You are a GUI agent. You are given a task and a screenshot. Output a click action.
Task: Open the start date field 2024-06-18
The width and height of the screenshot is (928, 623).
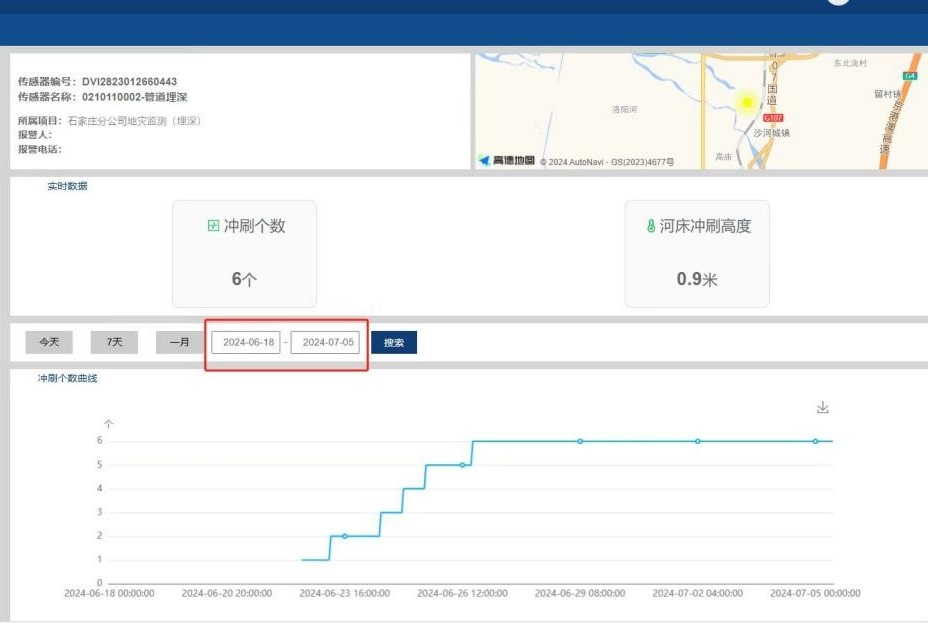[246, 342]
